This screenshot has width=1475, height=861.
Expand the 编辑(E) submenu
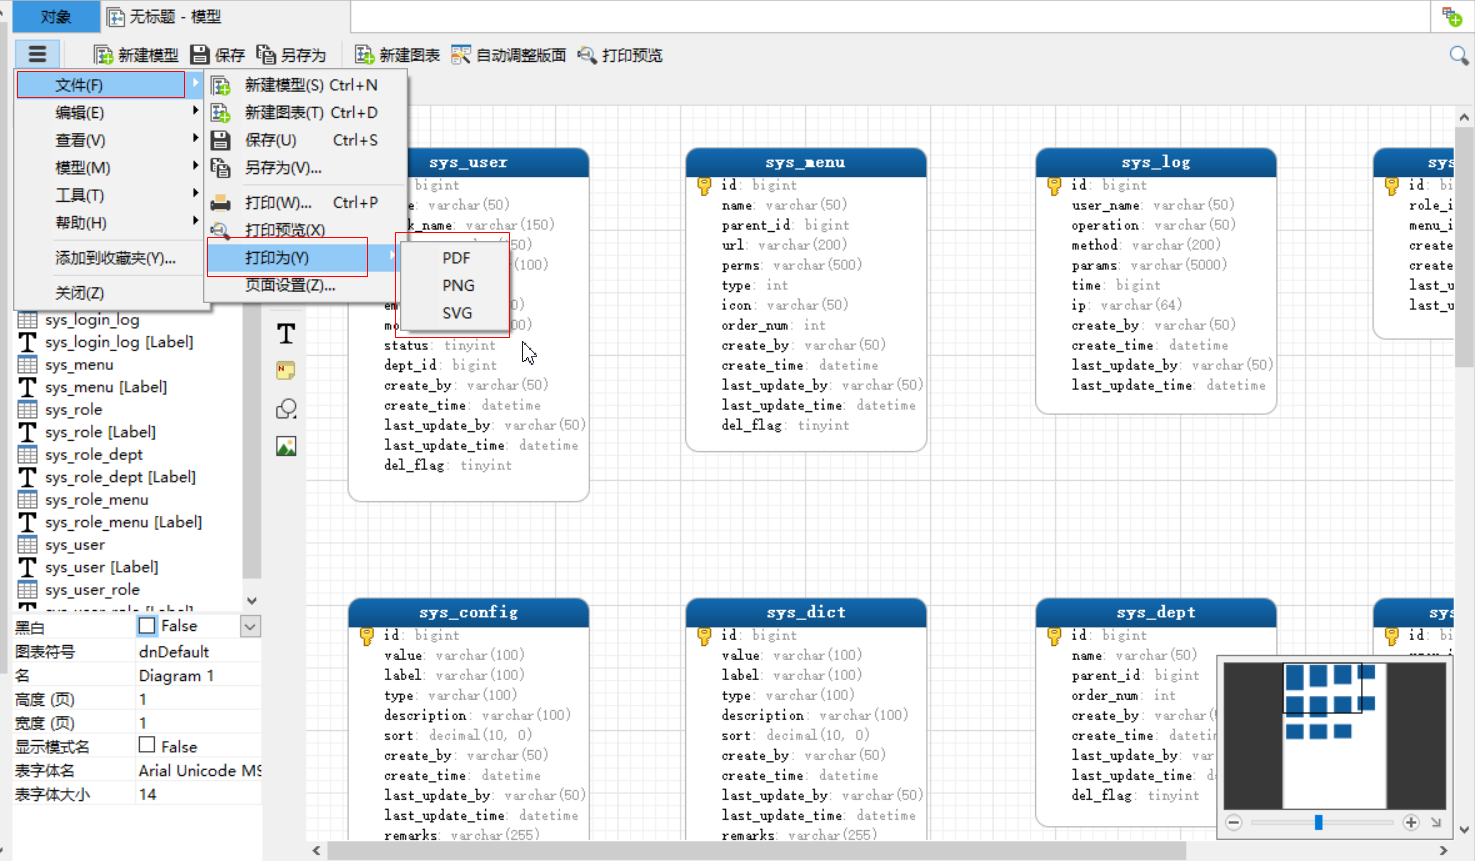coord(110,113)
